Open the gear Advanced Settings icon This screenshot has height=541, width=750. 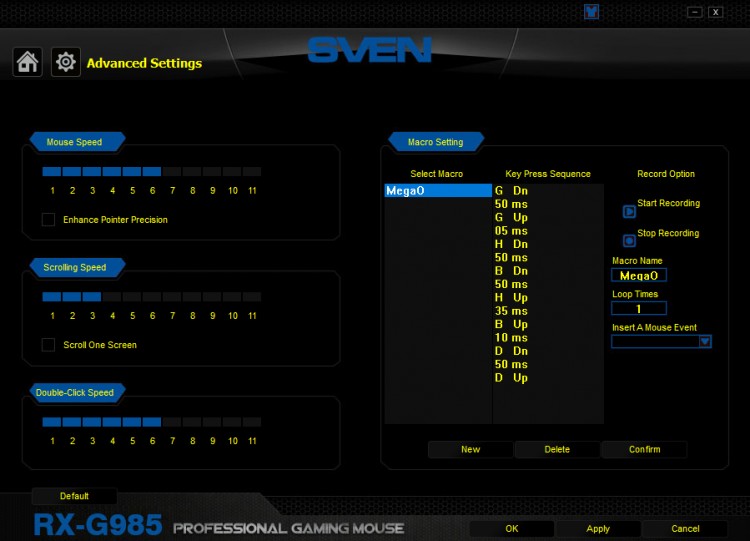pyautogui.click(x=66, y=62)
